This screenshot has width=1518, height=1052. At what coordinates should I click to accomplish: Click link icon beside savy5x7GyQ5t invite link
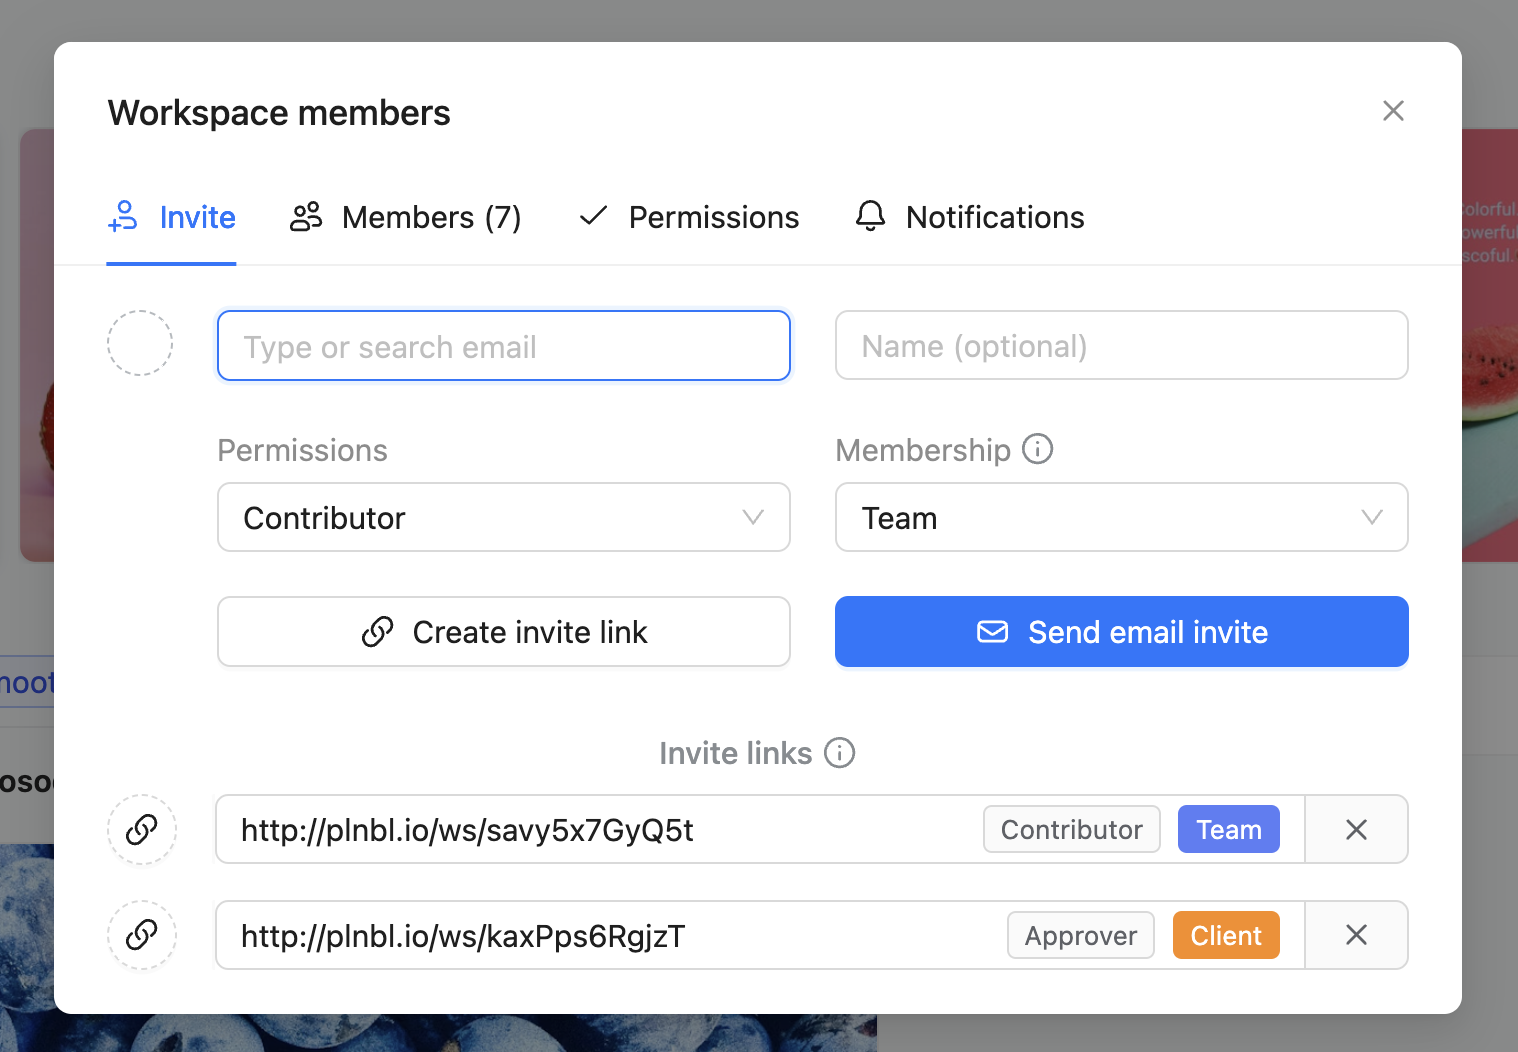141,830
